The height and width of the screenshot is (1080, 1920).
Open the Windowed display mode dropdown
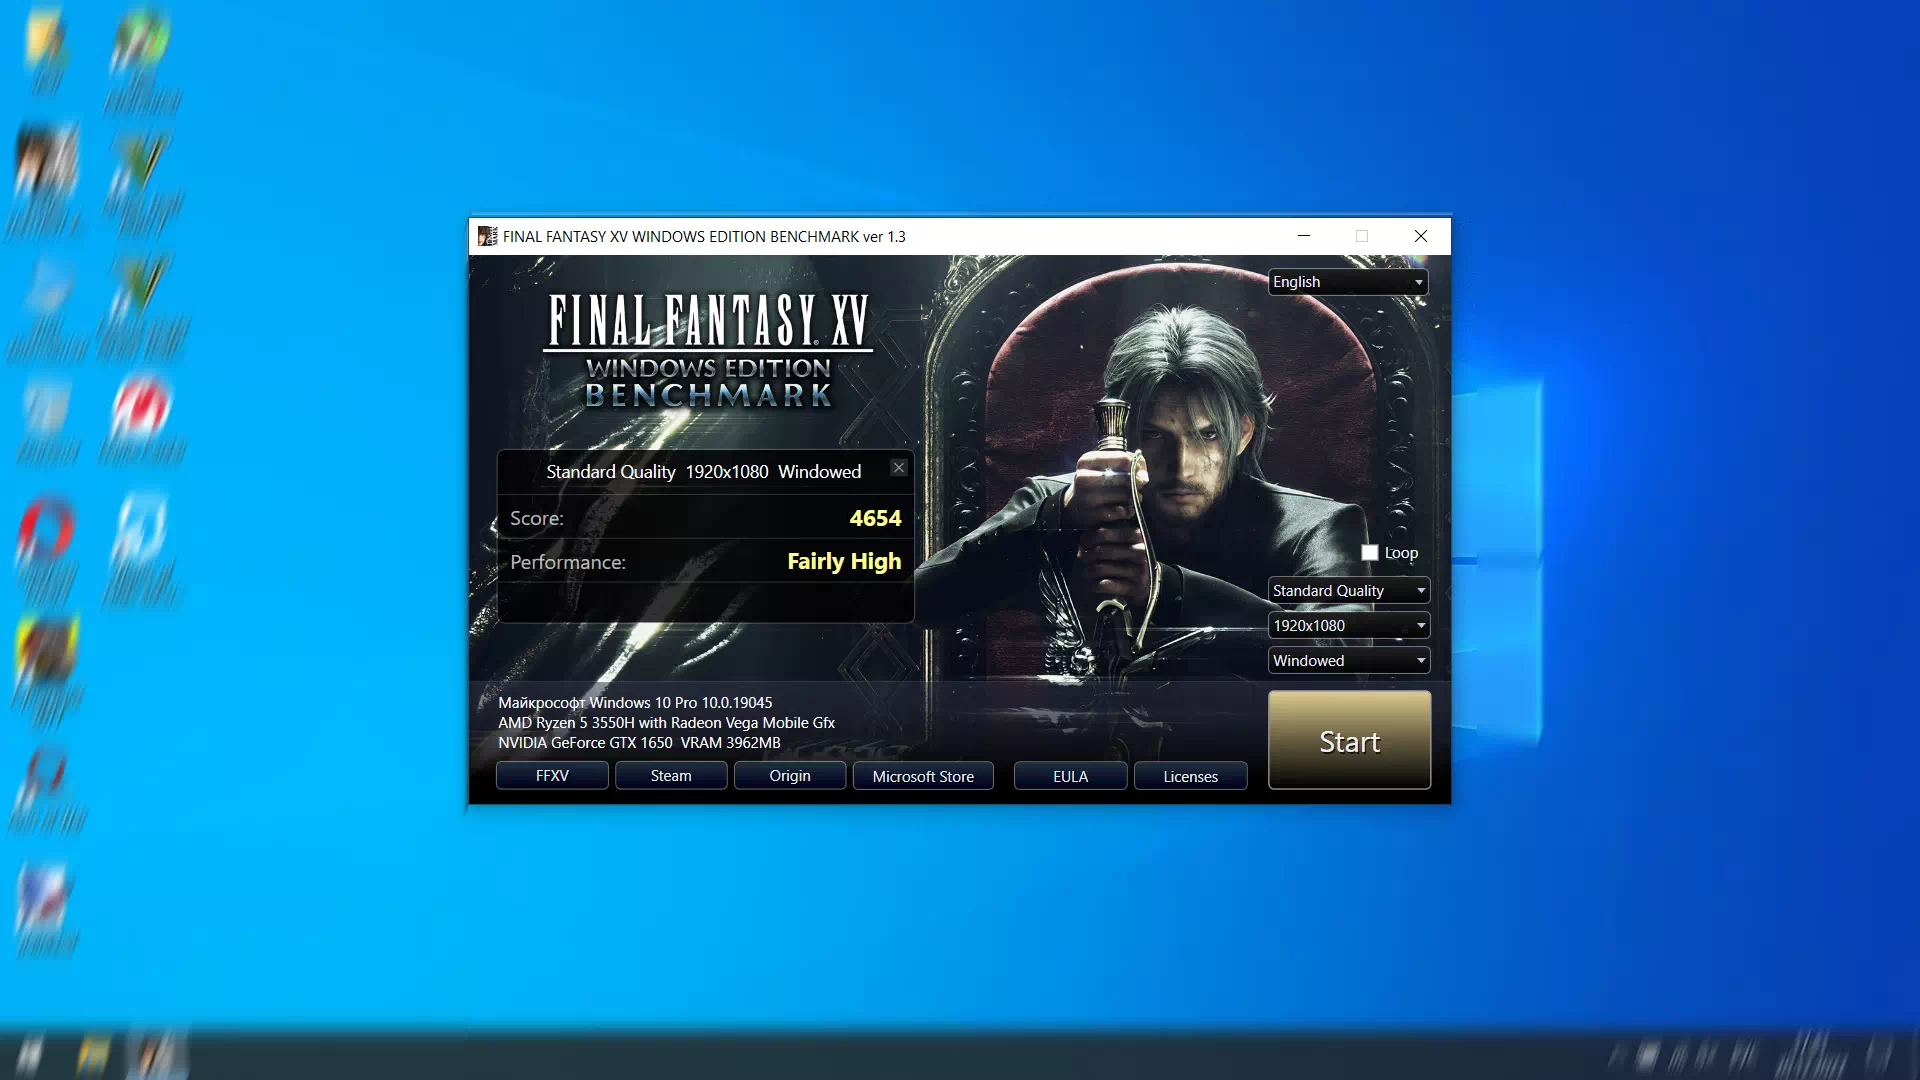[x=1348, y=660]
